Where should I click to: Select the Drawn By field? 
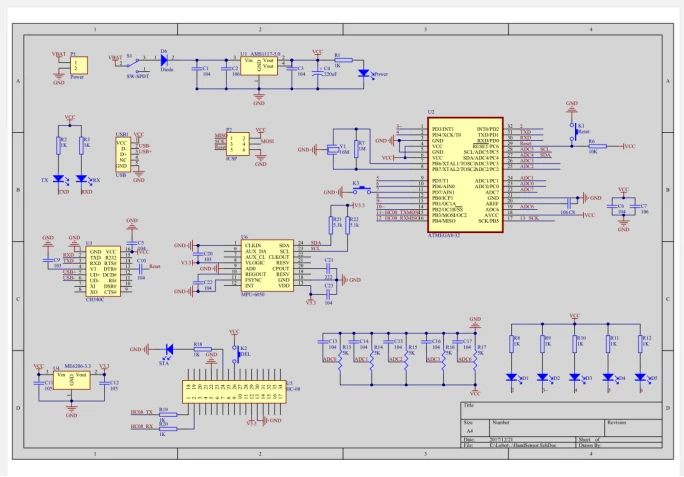(x=619, y=445)
